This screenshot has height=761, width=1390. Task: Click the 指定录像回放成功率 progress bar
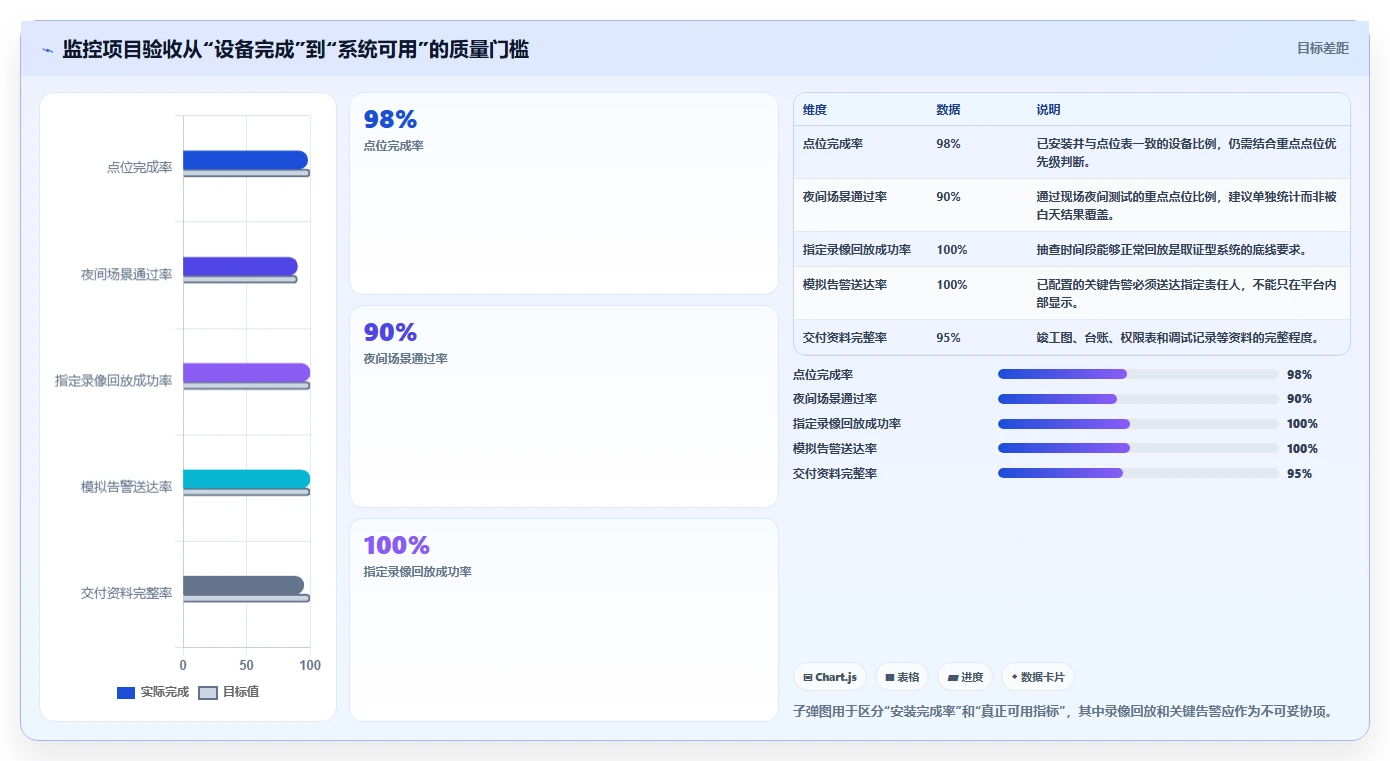[1138, 424]
